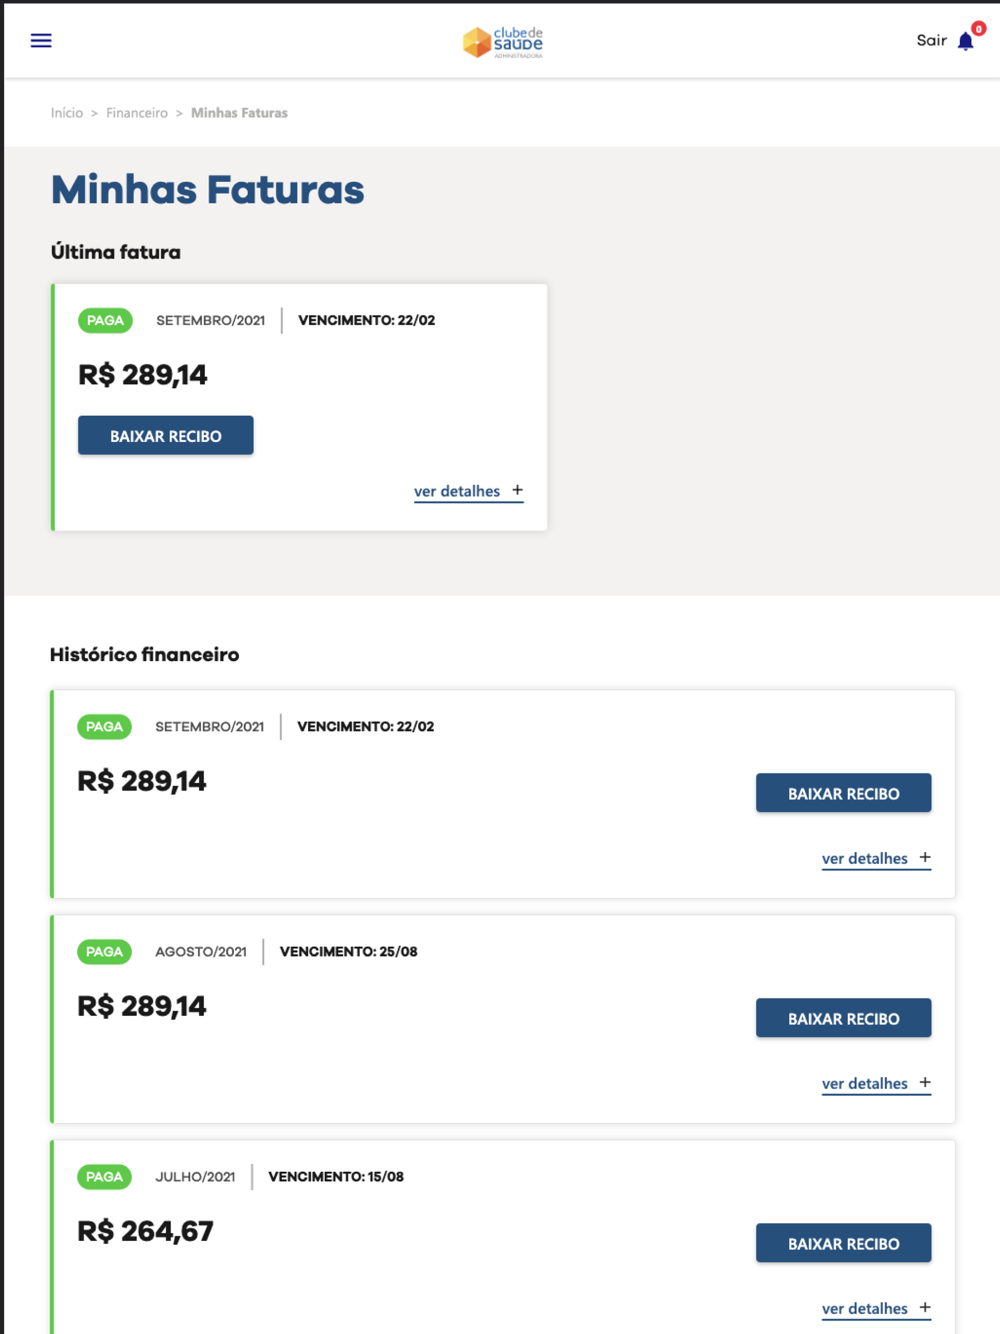Show details of the Agosto/2021 invoice
The image size is (1000, 1334).
pyautogui.click(x=876, y=1083)
